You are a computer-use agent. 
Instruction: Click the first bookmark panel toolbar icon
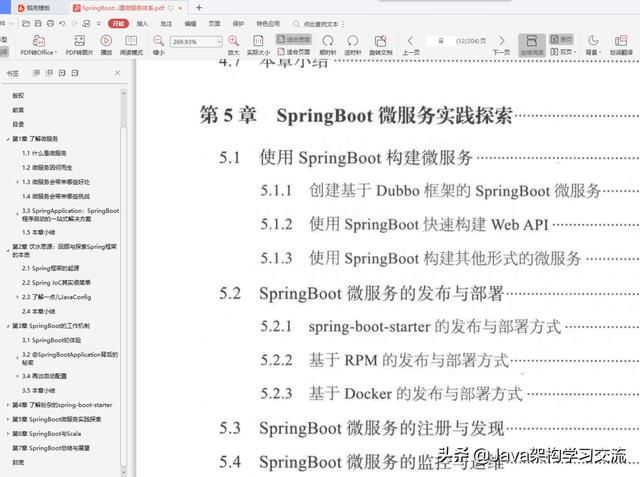[x=36, y=73]
